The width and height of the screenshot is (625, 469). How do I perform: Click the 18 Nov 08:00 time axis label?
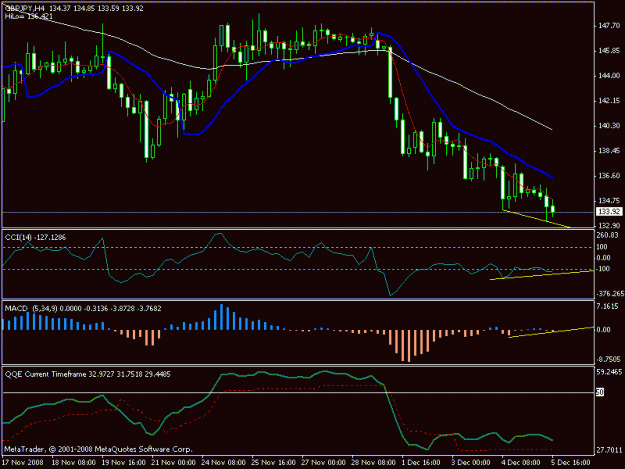pyautogui.click(x=74, y=463)
